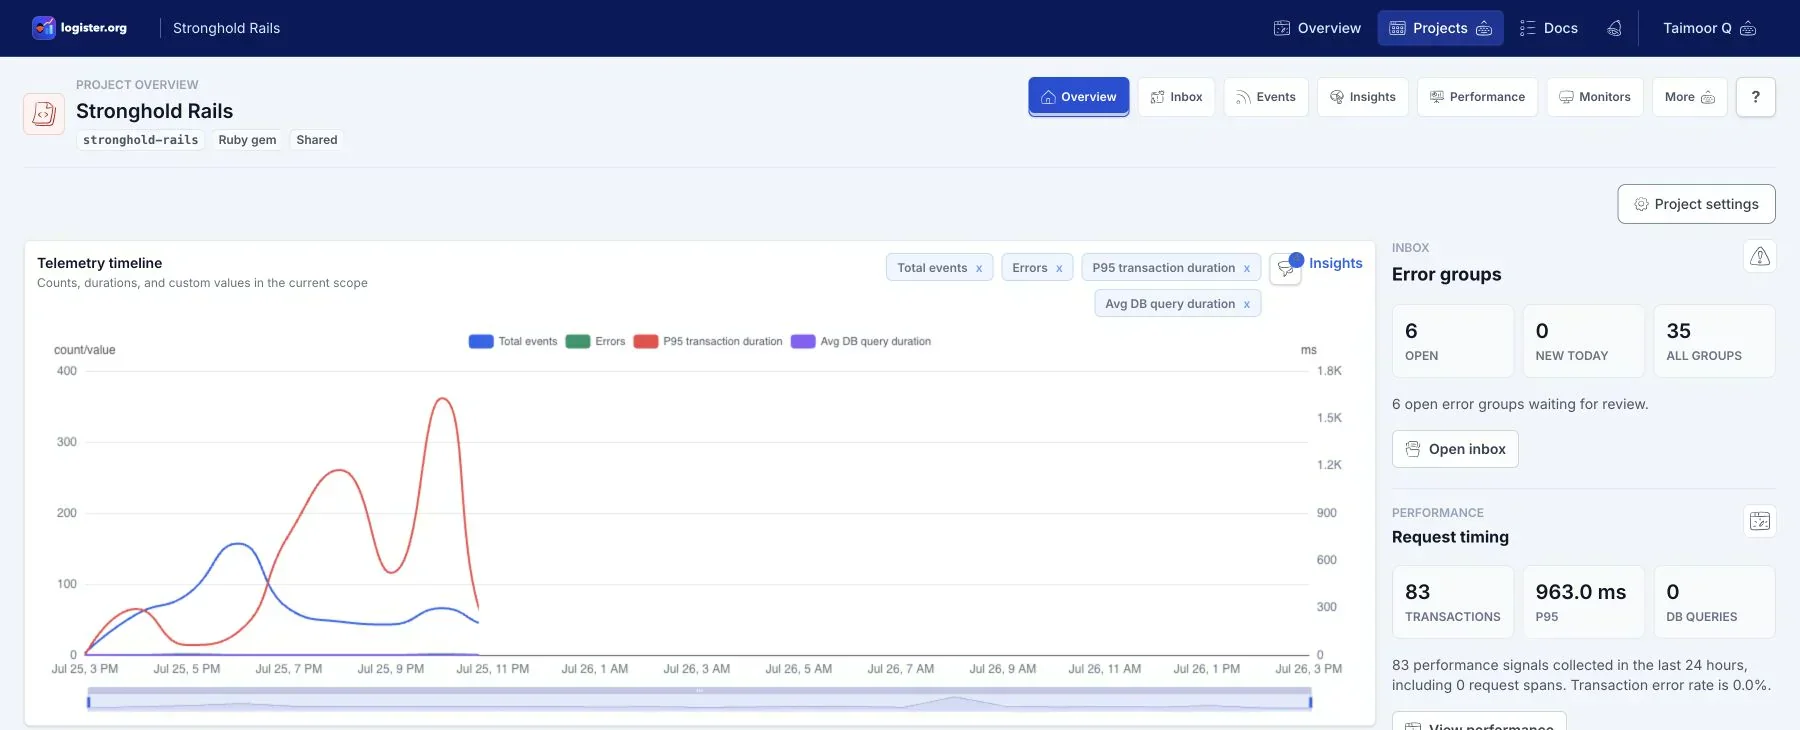Remove the Avg DB query duration chip
This screenshot has width=1800, height=730.
tap(1247, 304)
